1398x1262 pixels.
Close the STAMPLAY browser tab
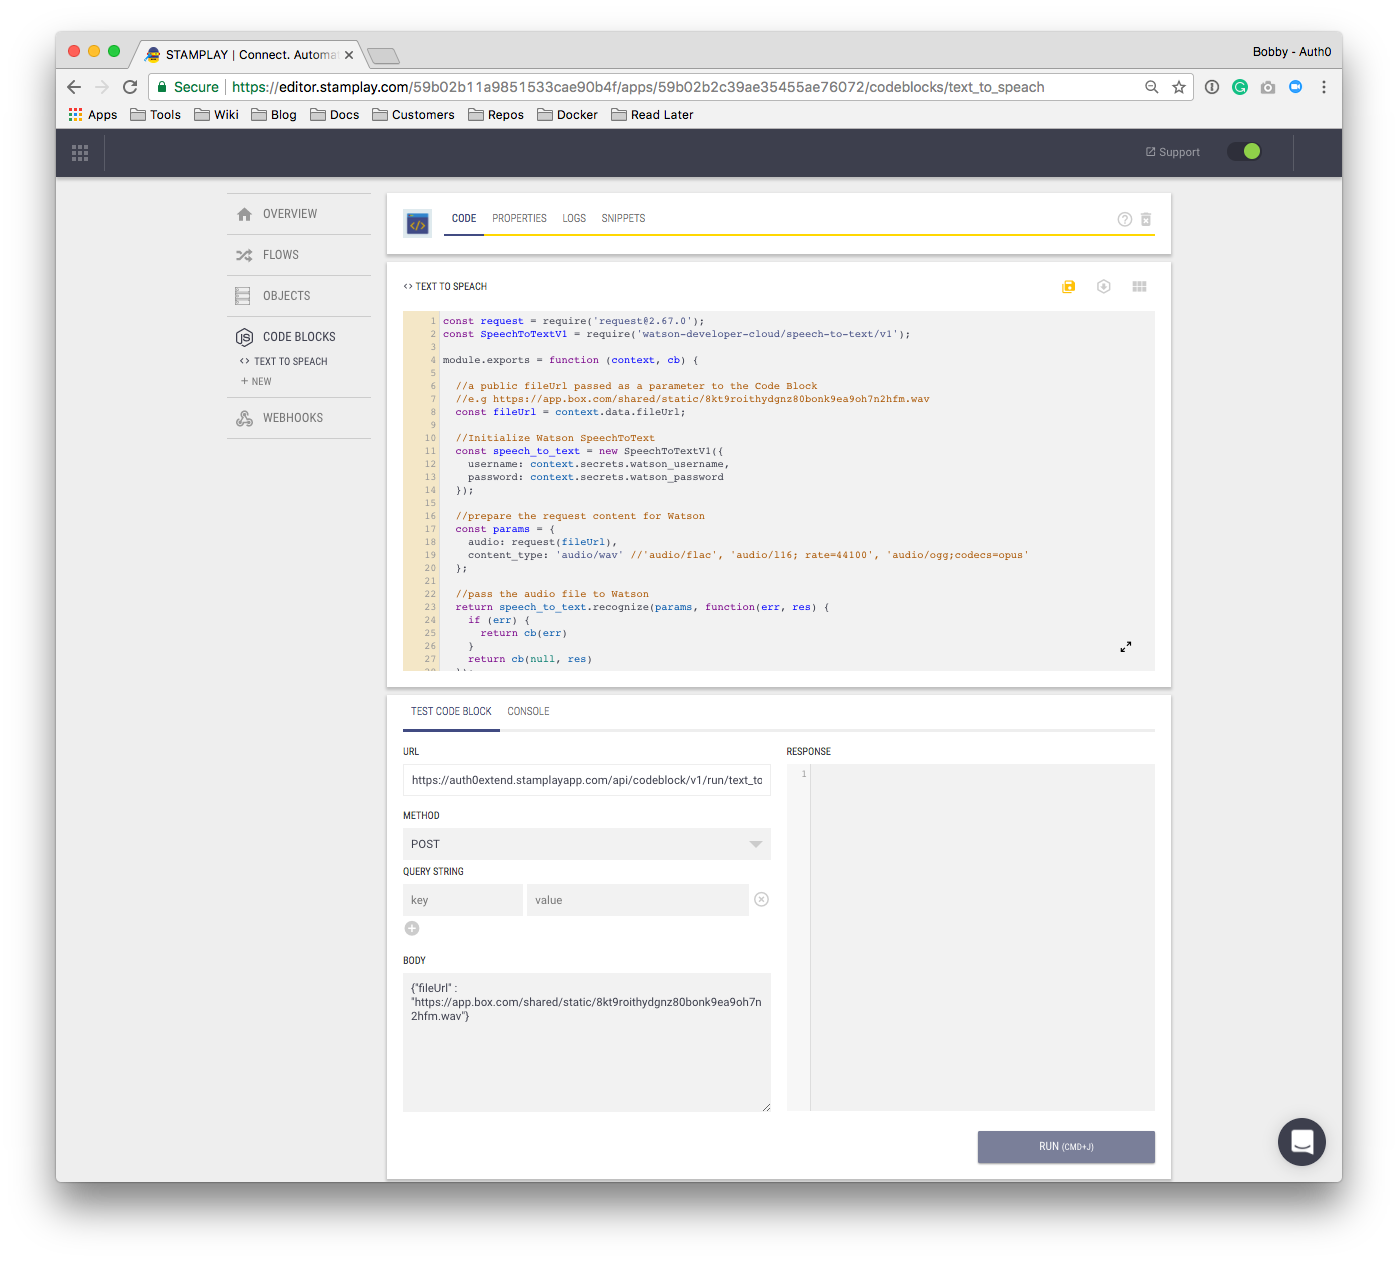(x=349, y=55)
